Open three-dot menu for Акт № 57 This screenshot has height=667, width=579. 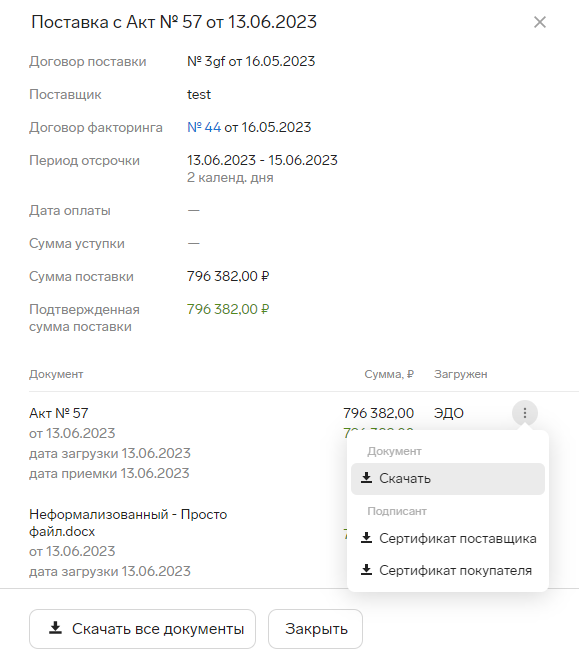[x=525, y=413]
